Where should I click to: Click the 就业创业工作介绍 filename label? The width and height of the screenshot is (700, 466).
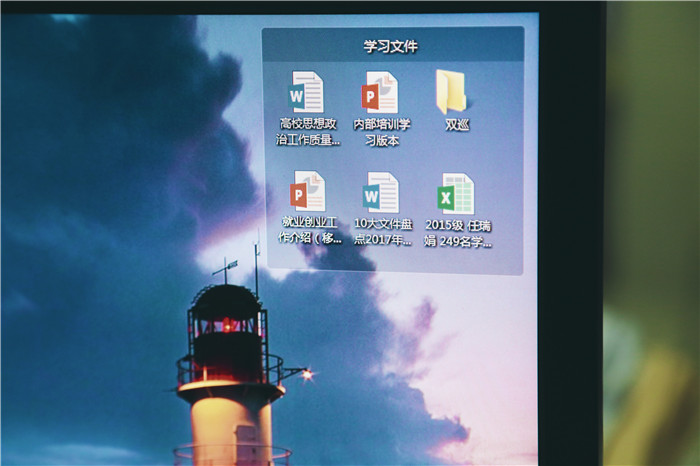tap(311, 232)
